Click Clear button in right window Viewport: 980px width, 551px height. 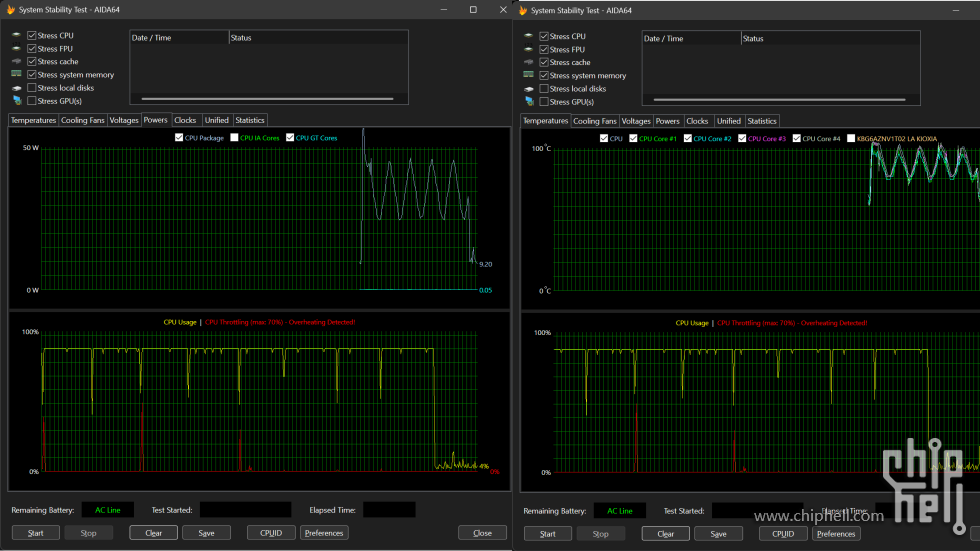666,534
